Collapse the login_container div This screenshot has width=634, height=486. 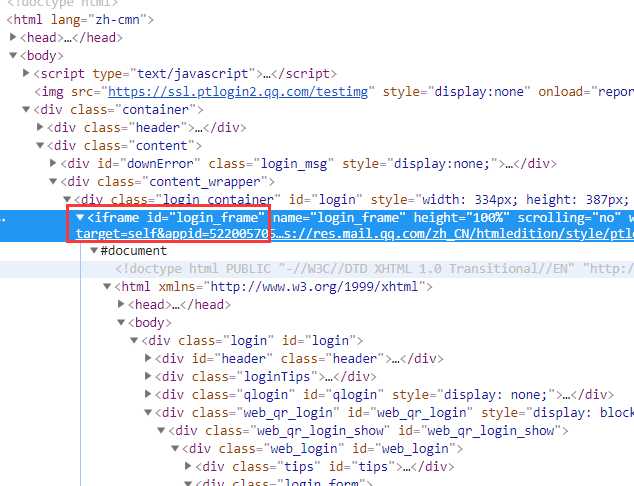point(67,199)
